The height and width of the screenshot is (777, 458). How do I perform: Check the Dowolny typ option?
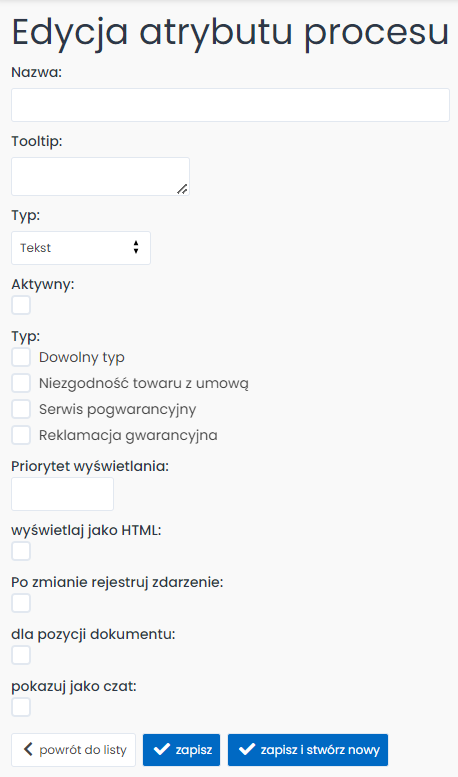point(21,357)
